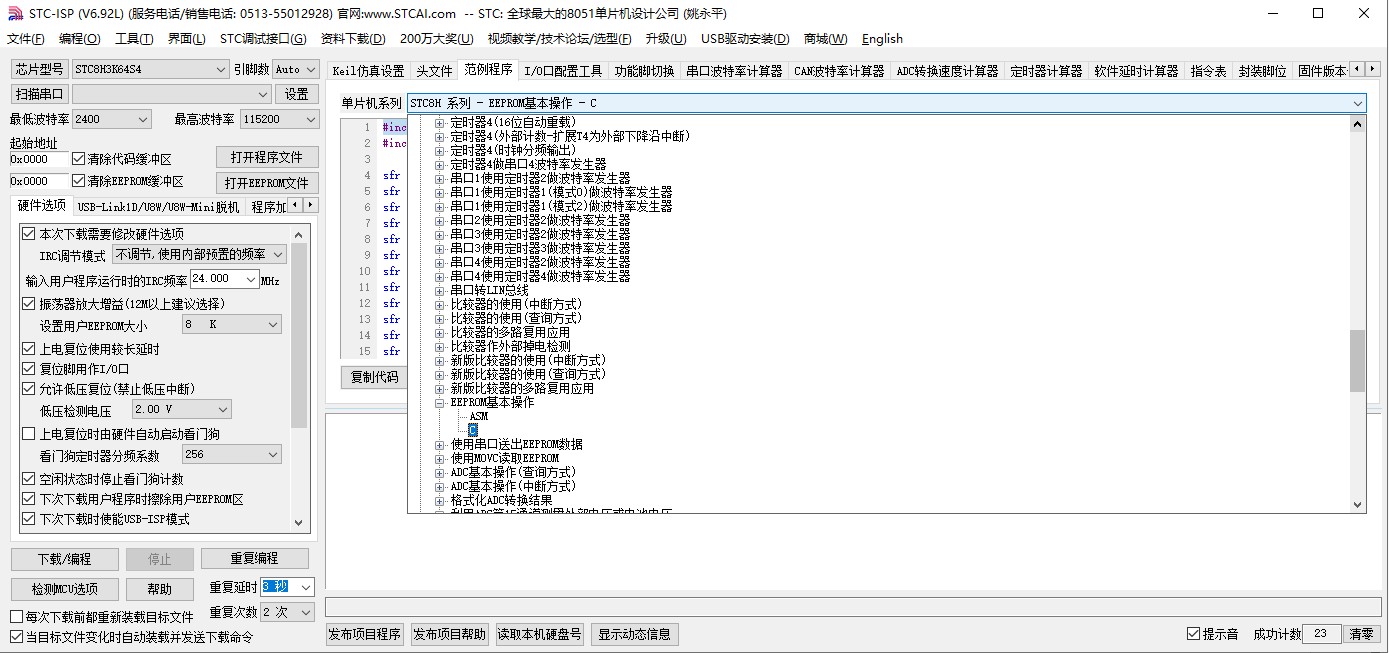Expand the 比较器的使用(中断方式) node
This screenshot has width=1389, height=653.
tap(439, 304)
